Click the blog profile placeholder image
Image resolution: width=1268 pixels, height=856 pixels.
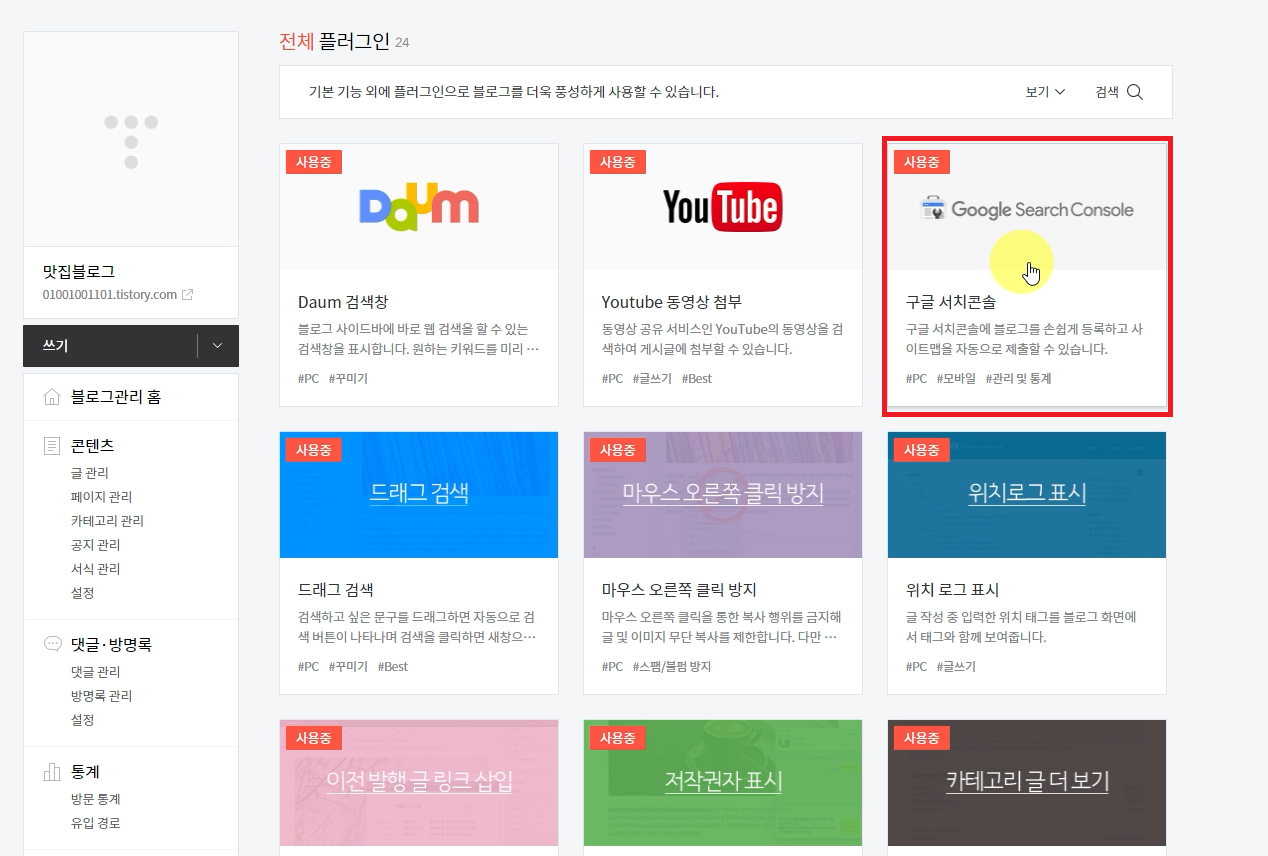131,139
